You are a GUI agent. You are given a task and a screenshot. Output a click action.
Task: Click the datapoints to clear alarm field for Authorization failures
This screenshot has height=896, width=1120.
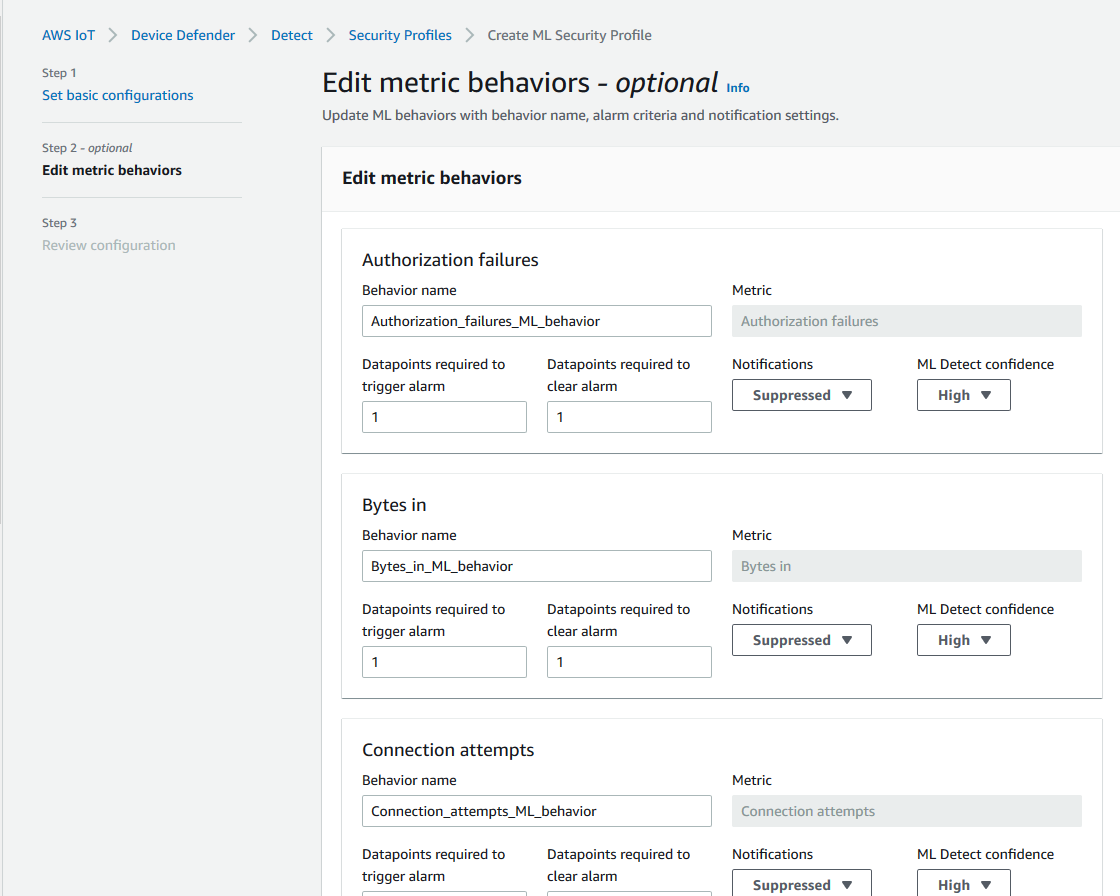coord(629,416)
